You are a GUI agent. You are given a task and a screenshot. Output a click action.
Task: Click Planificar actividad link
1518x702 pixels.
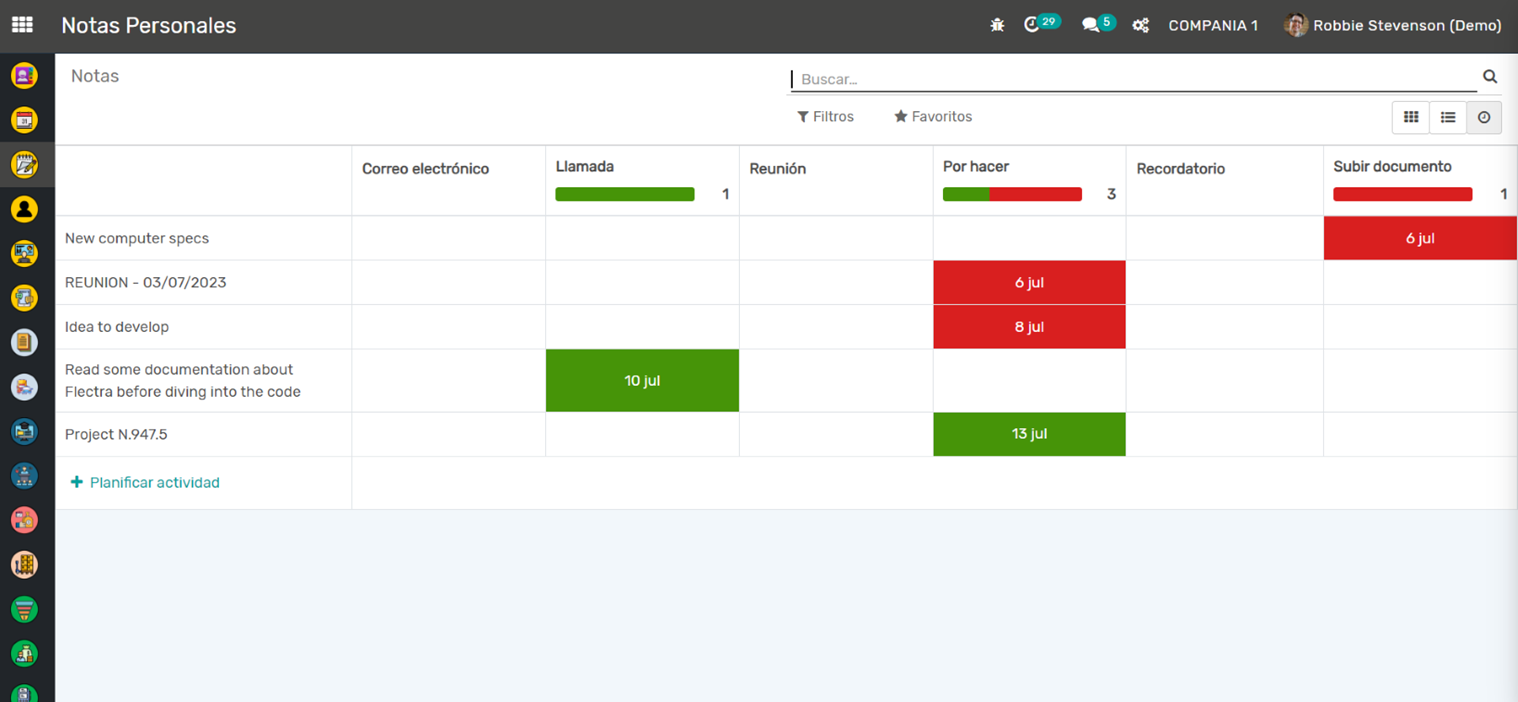pos(146,482)
